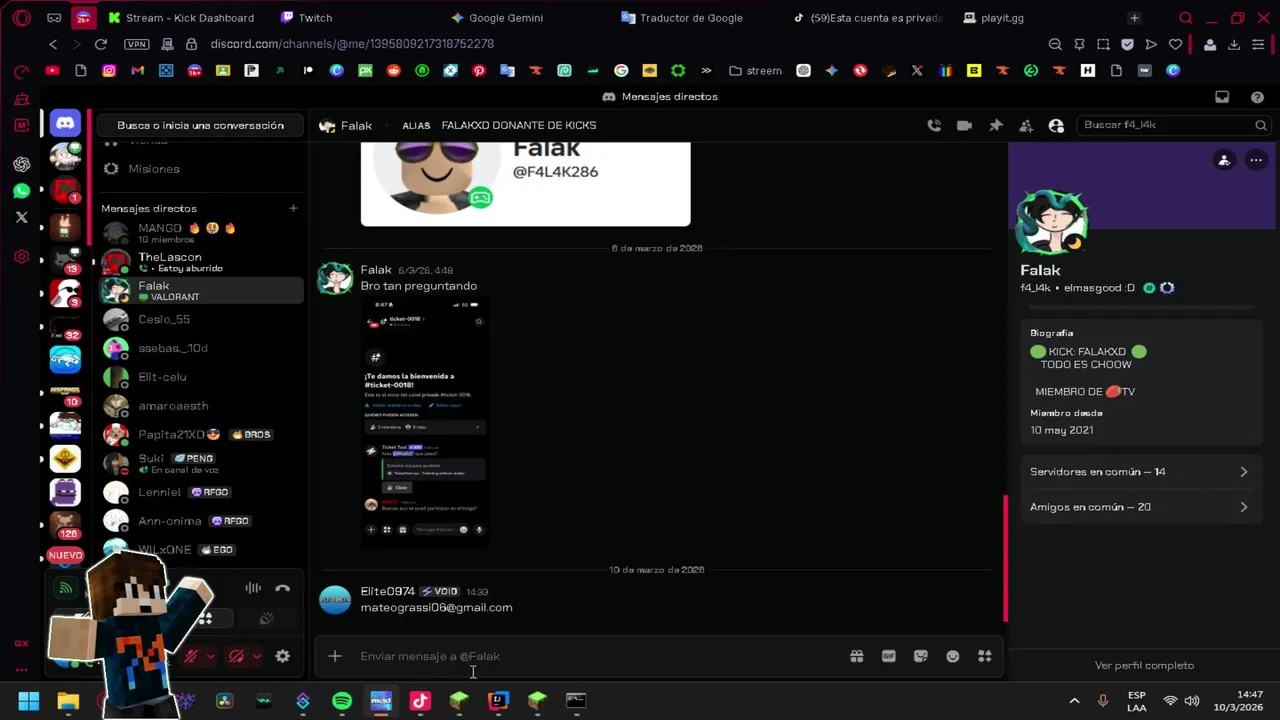The height and width of the screenshot is (720, 1280).
Task: Start a video call with Falak
Action: [x=964, y=125]
